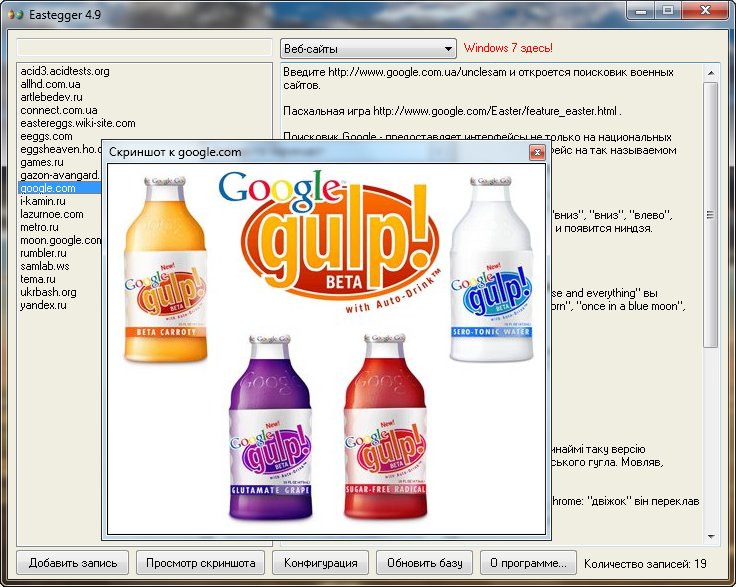Click the large Google Gulp! BETA logo
The width and height of the screenshot is (736, 587).
tap(331, 242)
